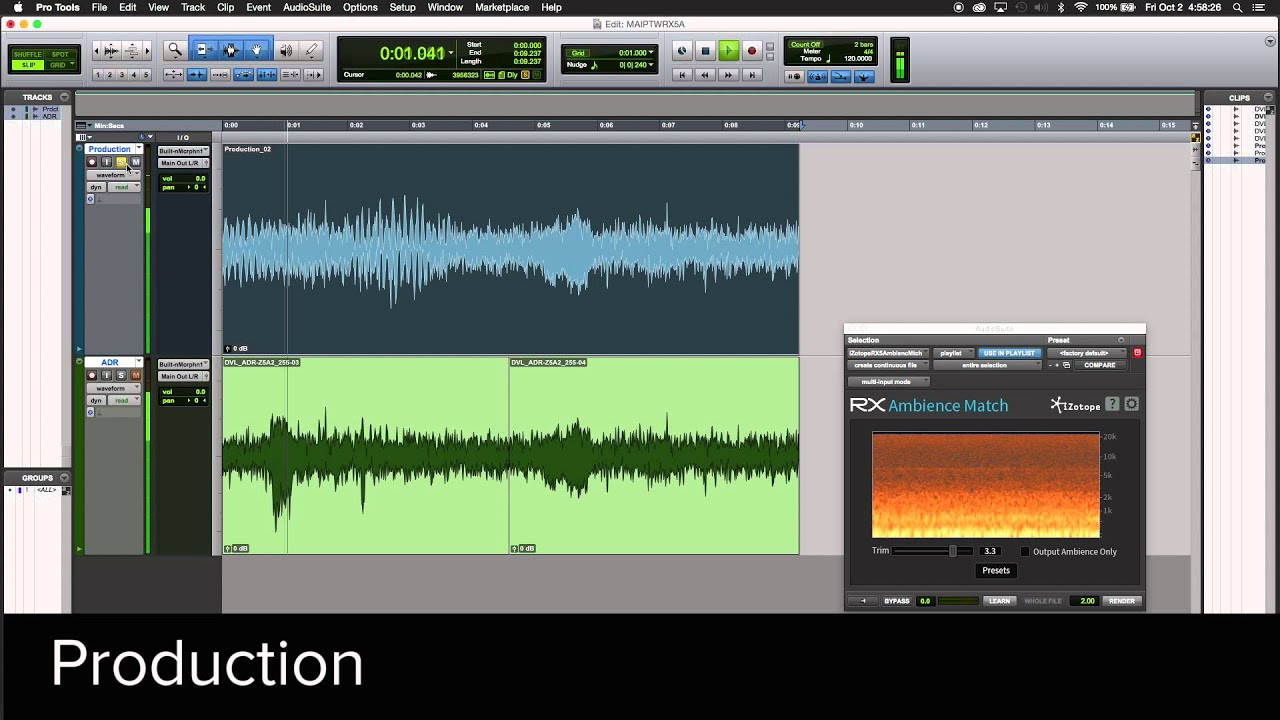
Task: Toggle solo on Production track
Action: pos(122,162)
